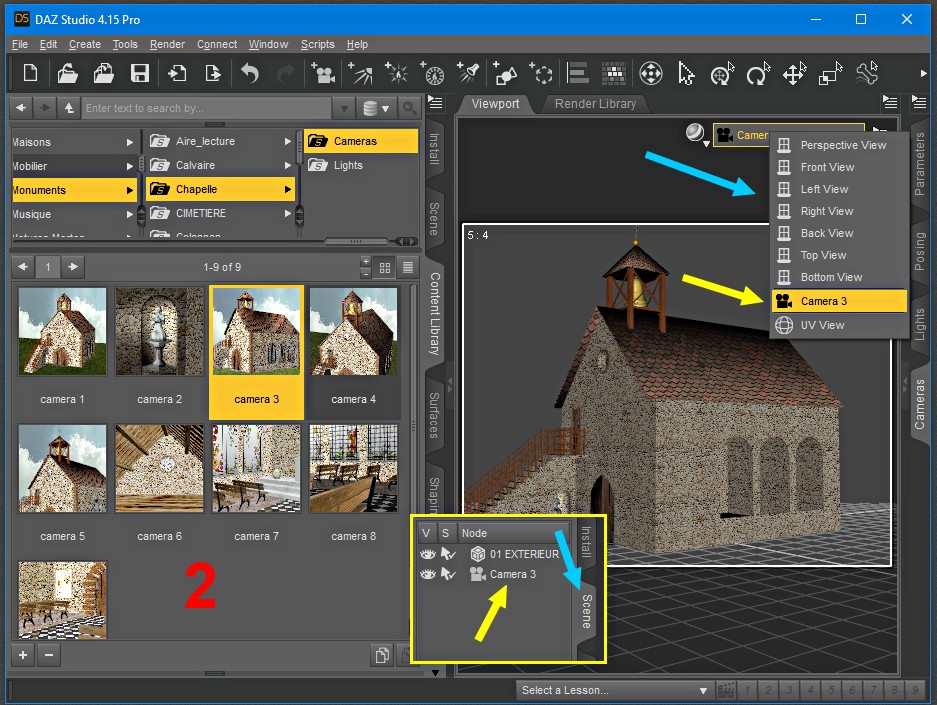Select the Node Selection arrow tool
This screenshot has height=705, width=937.
(x=686, y=74)
